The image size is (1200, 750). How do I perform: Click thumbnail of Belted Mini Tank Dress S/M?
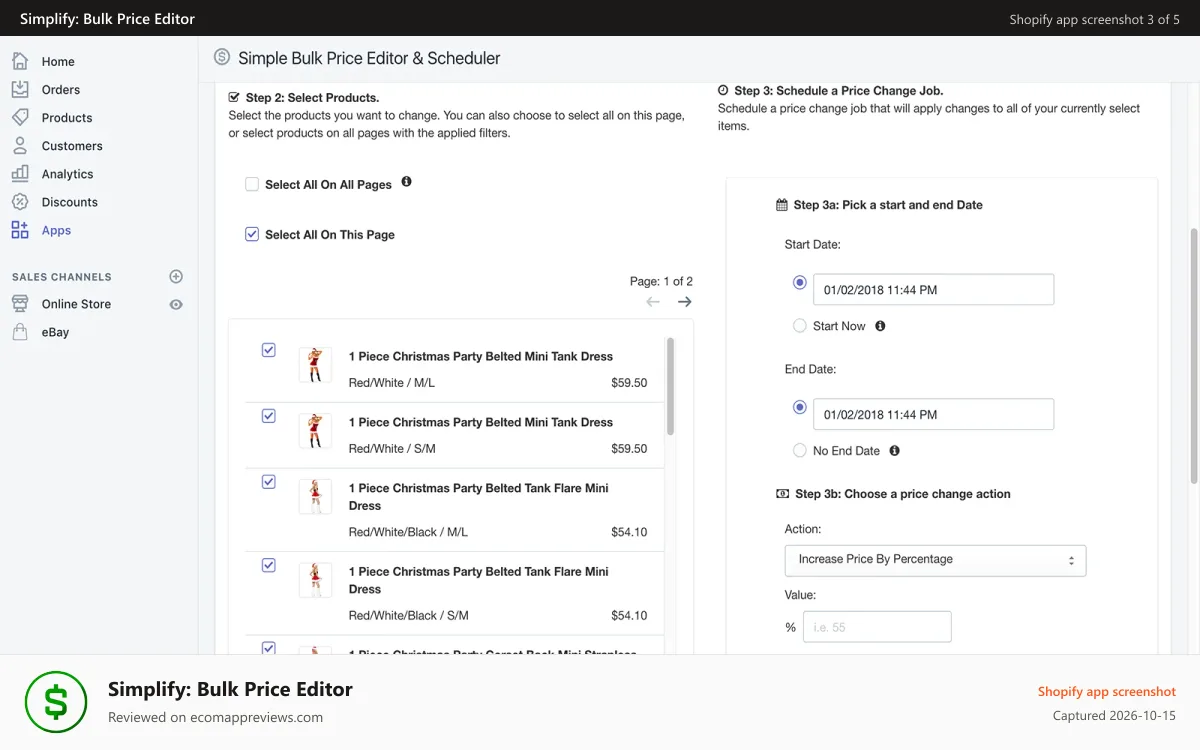click(x=315, y=431)
